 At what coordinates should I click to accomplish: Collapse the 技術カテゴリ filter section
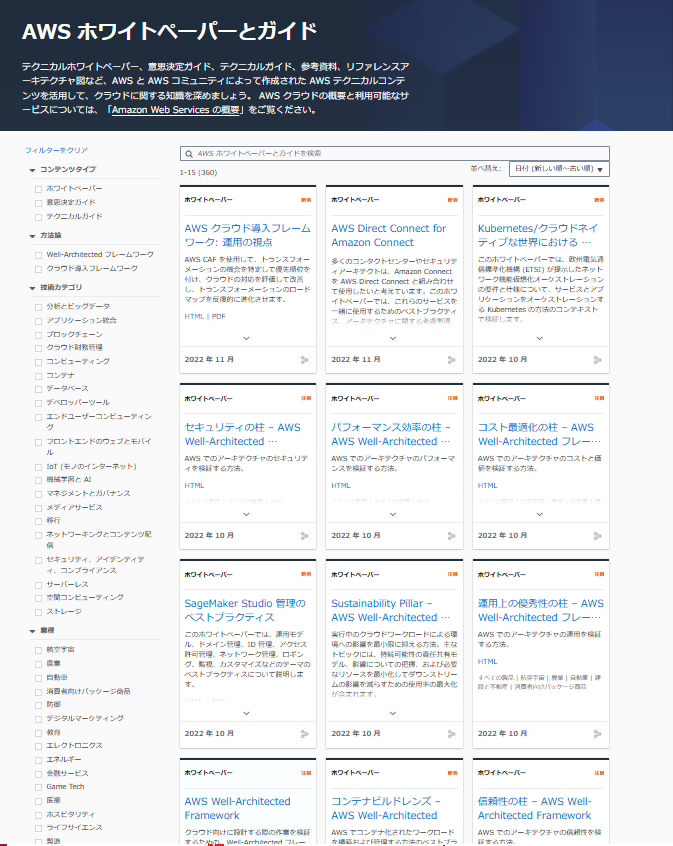32,288
